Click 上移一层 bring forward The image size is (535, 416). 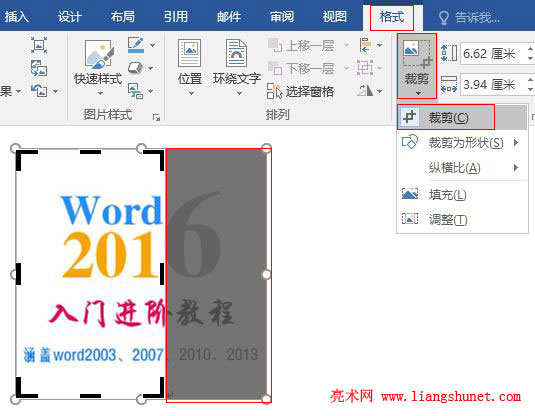coord(301,45)
